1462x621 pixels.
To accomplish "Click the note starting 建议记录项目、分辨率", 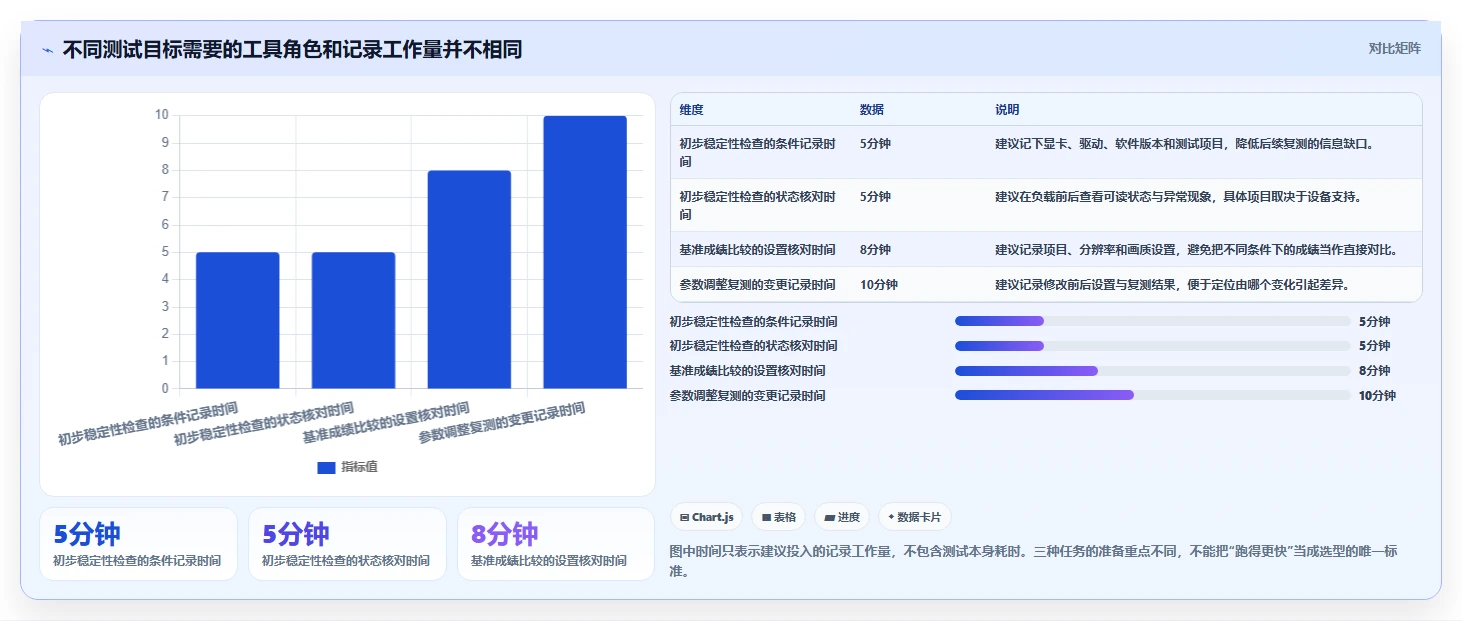I will click(x=1196, y=249).
